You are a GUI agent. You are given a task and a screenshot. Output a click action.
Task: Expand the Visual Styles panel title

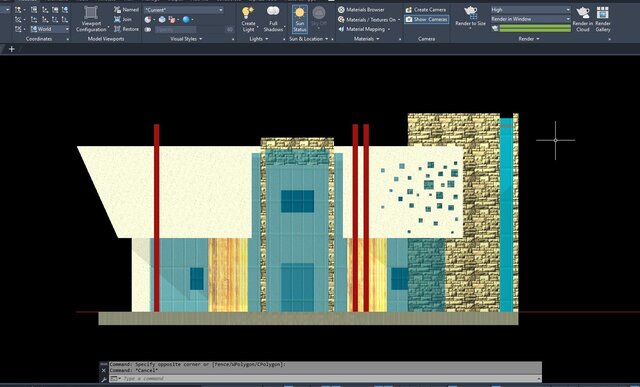[186, 39]
